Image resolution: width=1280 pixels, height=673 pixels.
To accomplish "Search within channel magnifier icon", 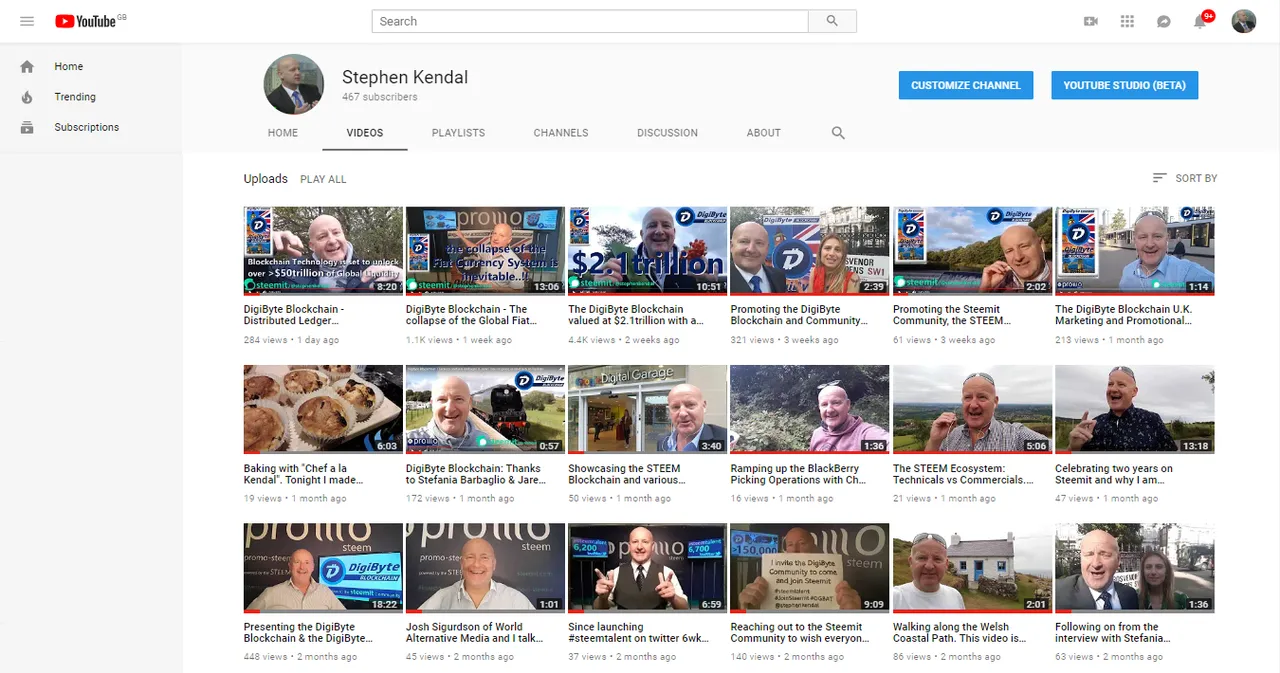I will coord(838,133).
